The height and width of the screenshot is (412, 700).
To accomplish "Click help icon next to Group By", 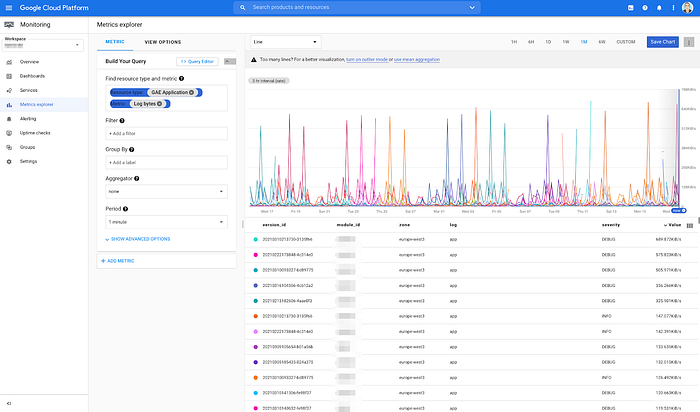I will [x=132, y=150].
